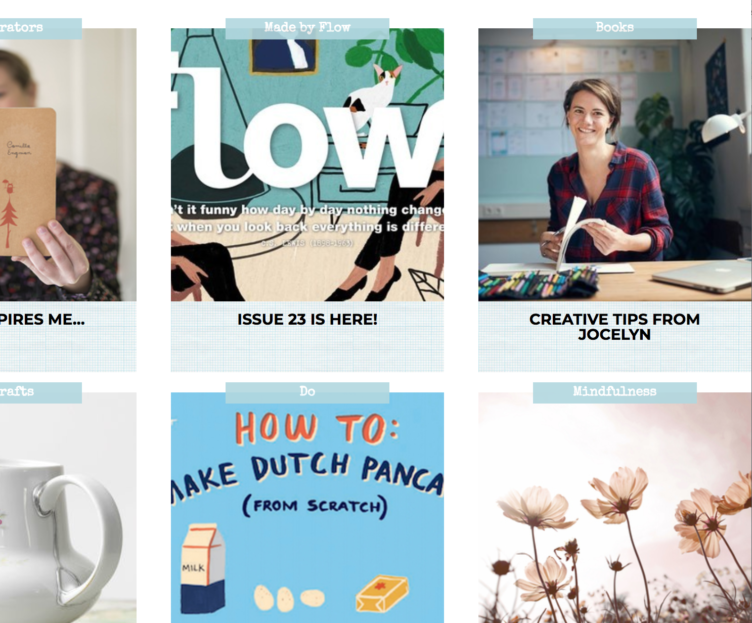752x623 pixels.
Task: Open the Made by Flow category label
Action: point(307,28)
